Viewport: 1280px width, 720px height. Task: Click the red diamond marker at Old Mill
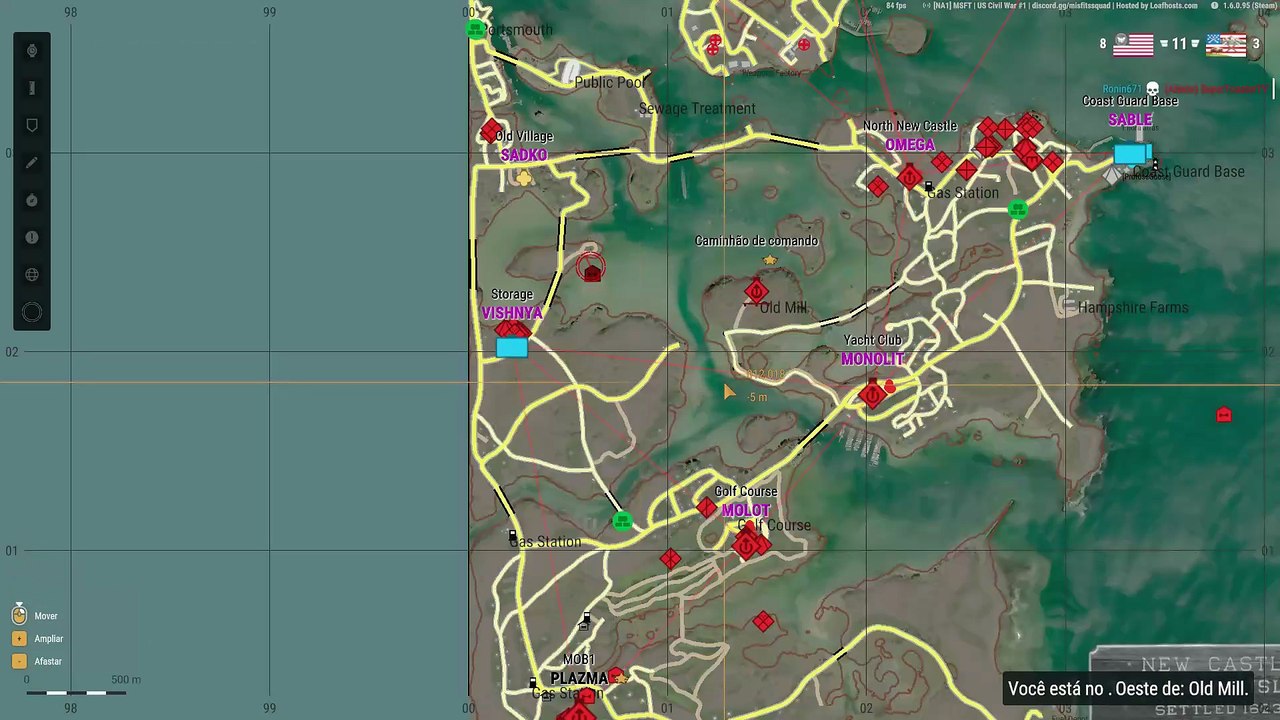coord(756,292)
